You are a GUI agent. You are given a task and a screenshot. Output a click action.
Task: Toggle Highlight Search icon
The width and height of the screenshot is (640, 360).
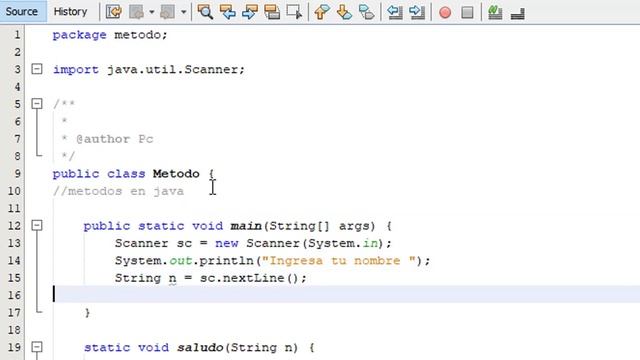(272, 12)
